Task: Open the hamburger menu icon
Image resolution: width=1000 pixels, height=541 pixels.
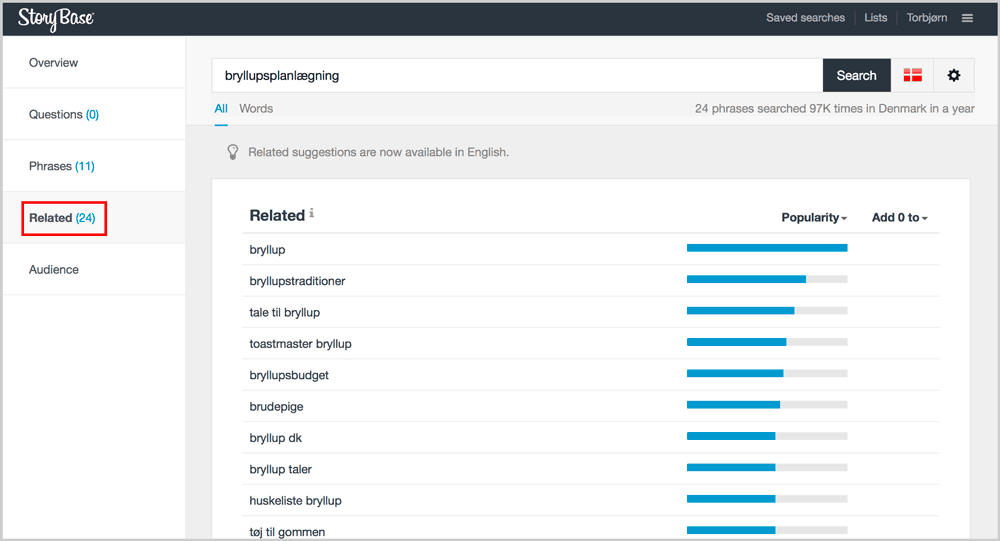Action: 967,18
